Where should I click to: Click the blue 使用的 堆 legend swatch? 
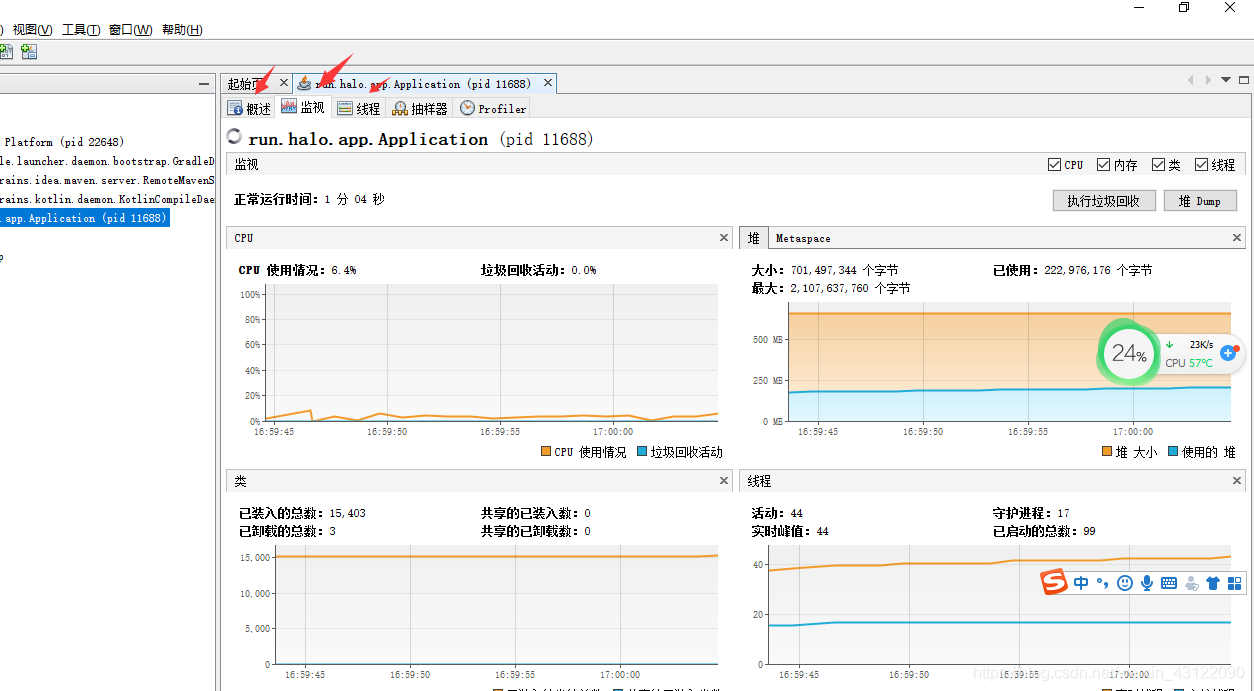click(x=1173, y=452)
